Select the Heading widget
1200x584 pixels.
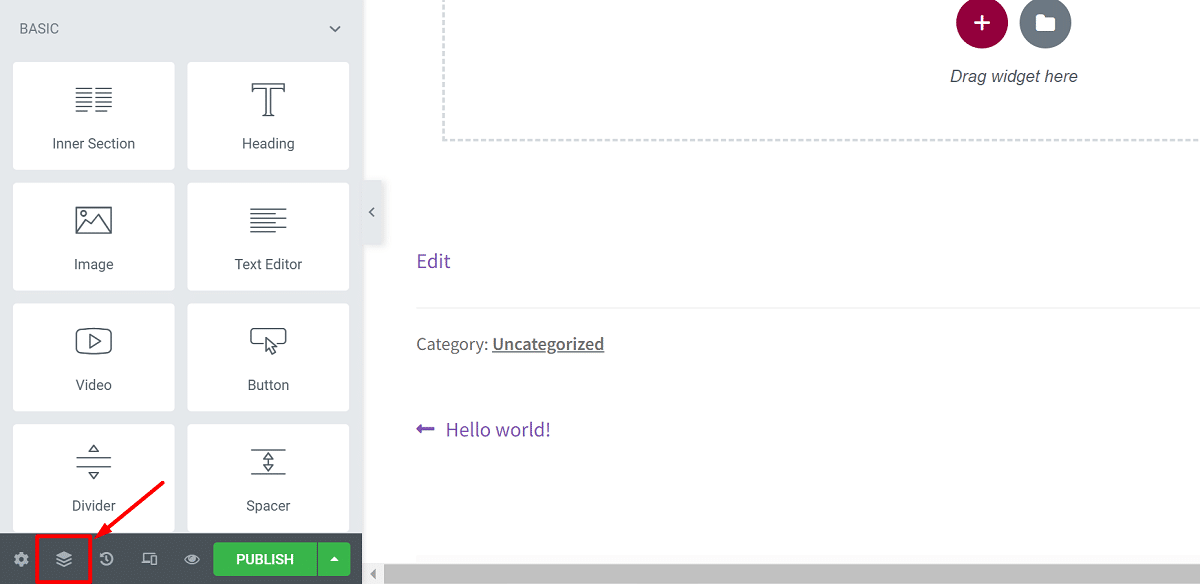[x=268, y=116]
